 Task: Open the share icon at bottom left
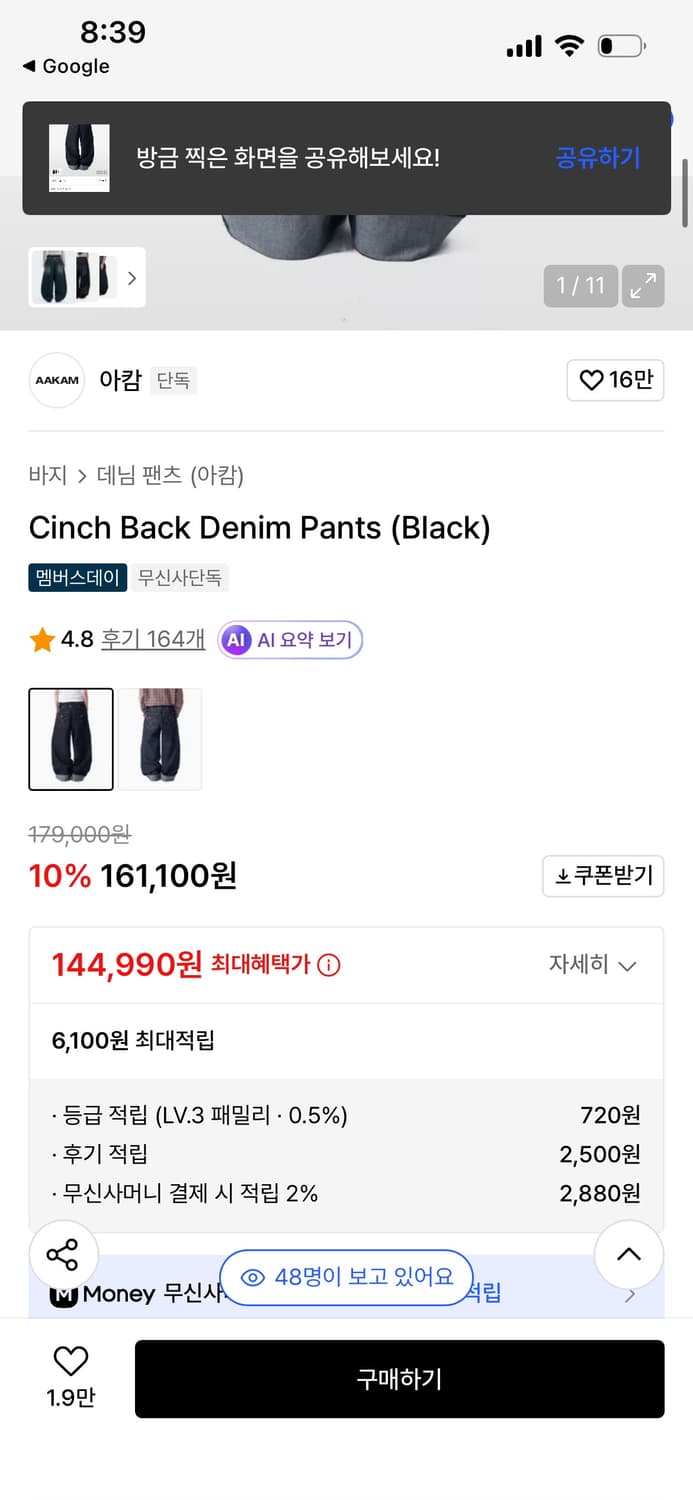[x=63, y=1254]
